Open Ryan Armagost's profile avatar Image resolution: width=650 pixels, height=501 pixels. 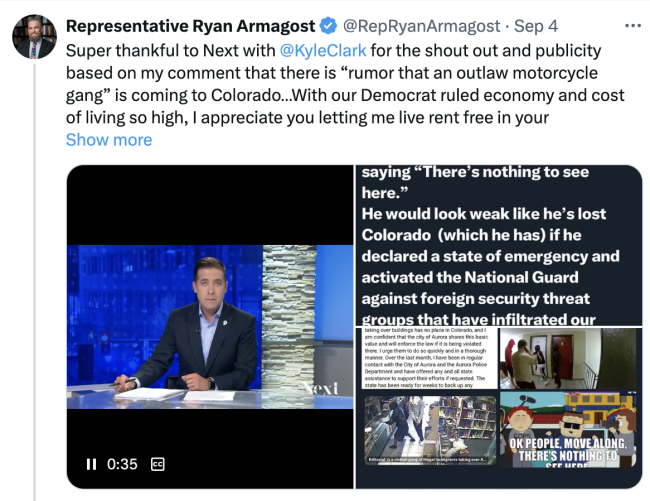pyautogui.click(x=34, y=37)
